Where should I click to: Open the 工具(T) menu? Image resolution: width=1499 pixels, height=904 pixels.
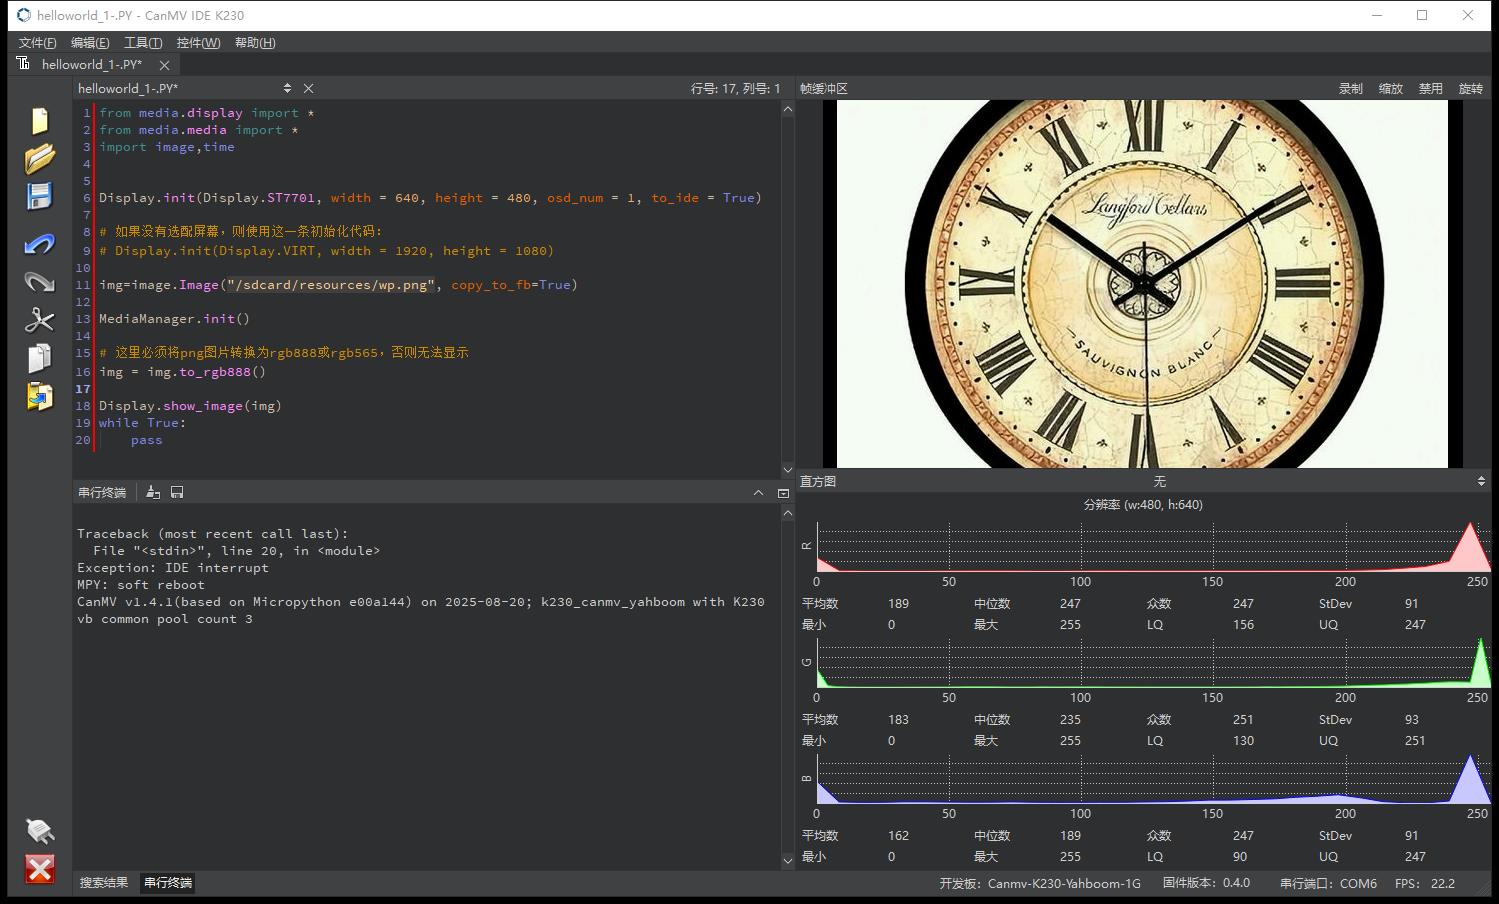point(142,43)
